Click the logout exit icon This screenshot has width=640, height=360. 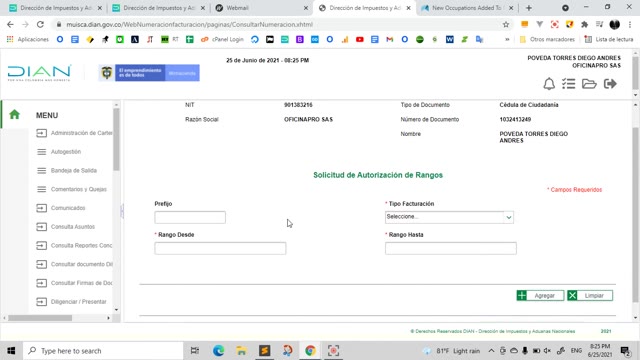610,84
